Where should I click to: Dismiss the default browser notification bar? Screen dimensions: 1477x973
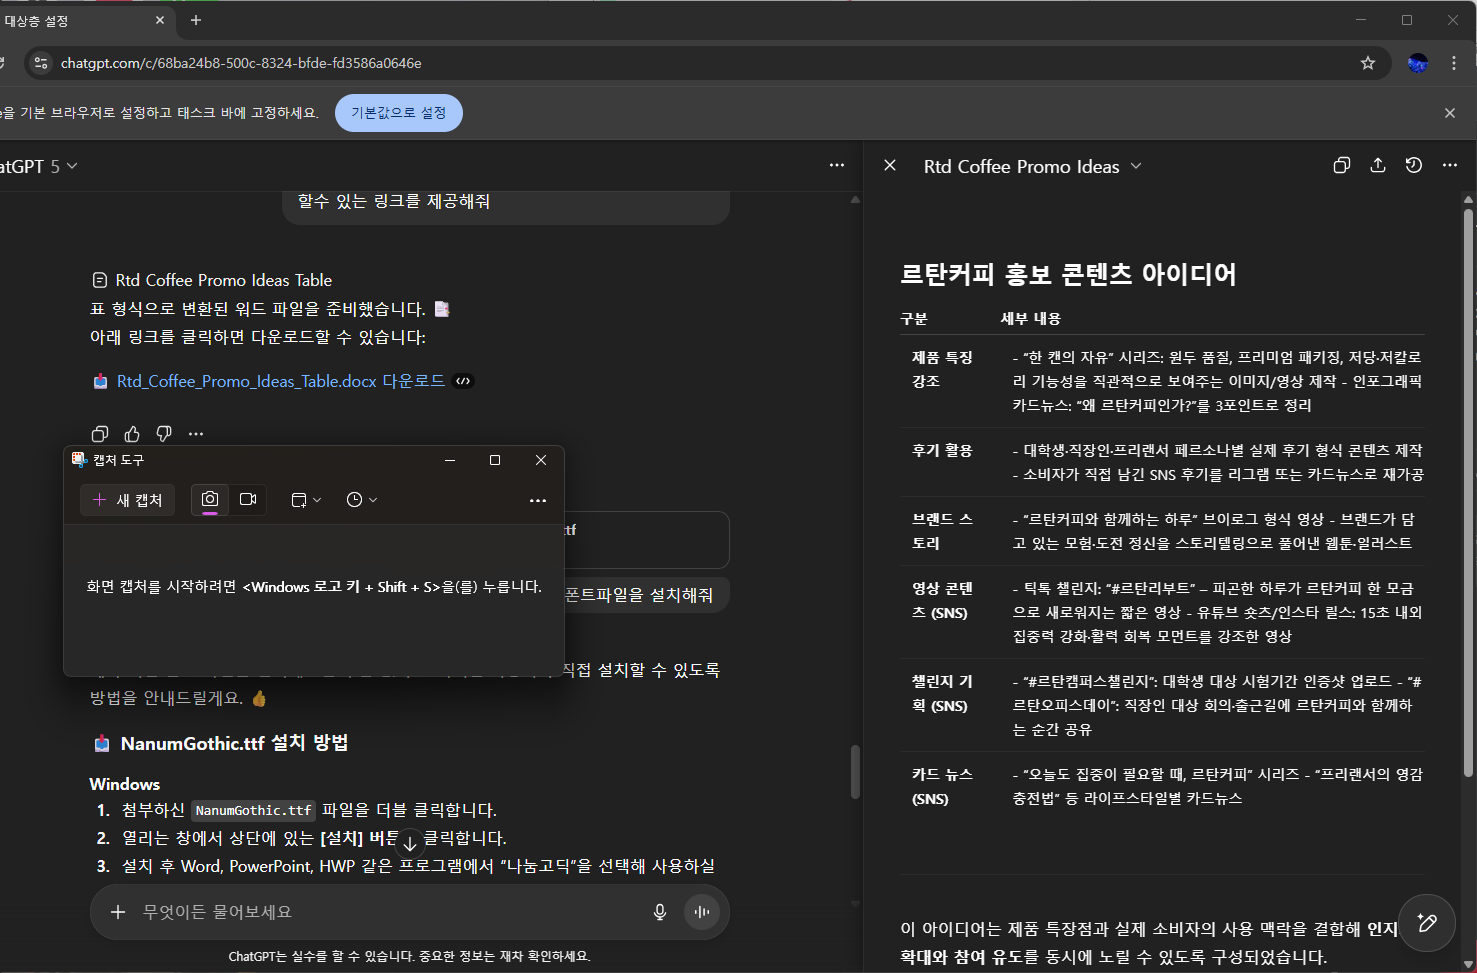(1450, 113)
